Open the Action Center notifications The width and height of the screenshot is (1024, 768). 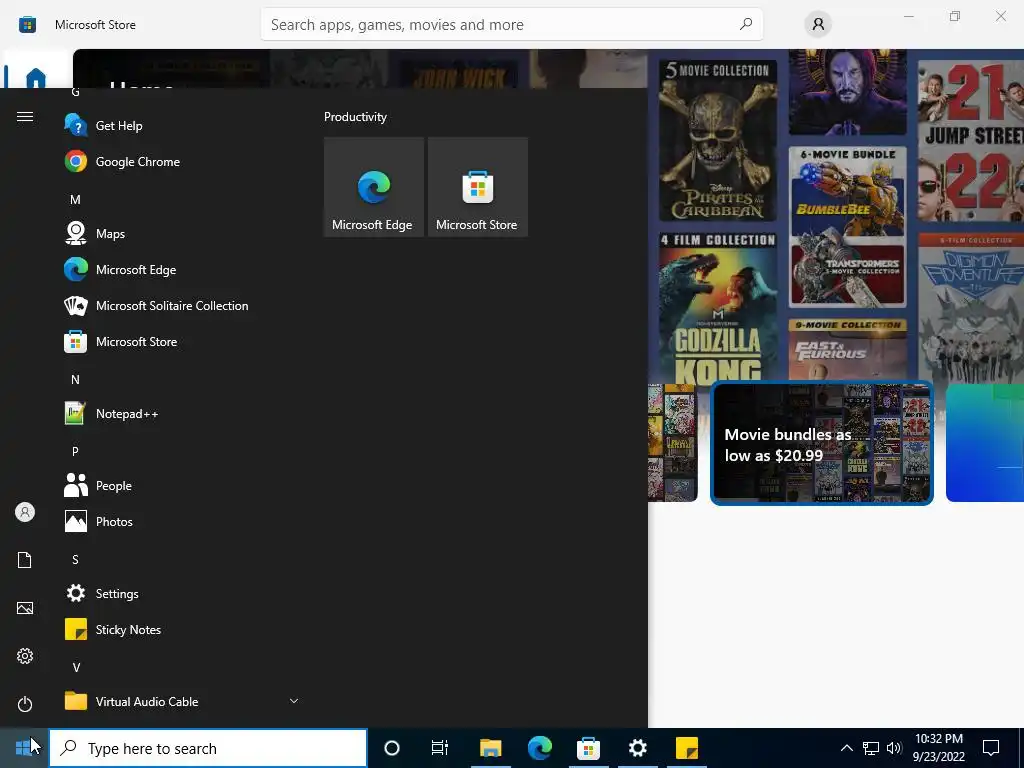click(991, 748)
